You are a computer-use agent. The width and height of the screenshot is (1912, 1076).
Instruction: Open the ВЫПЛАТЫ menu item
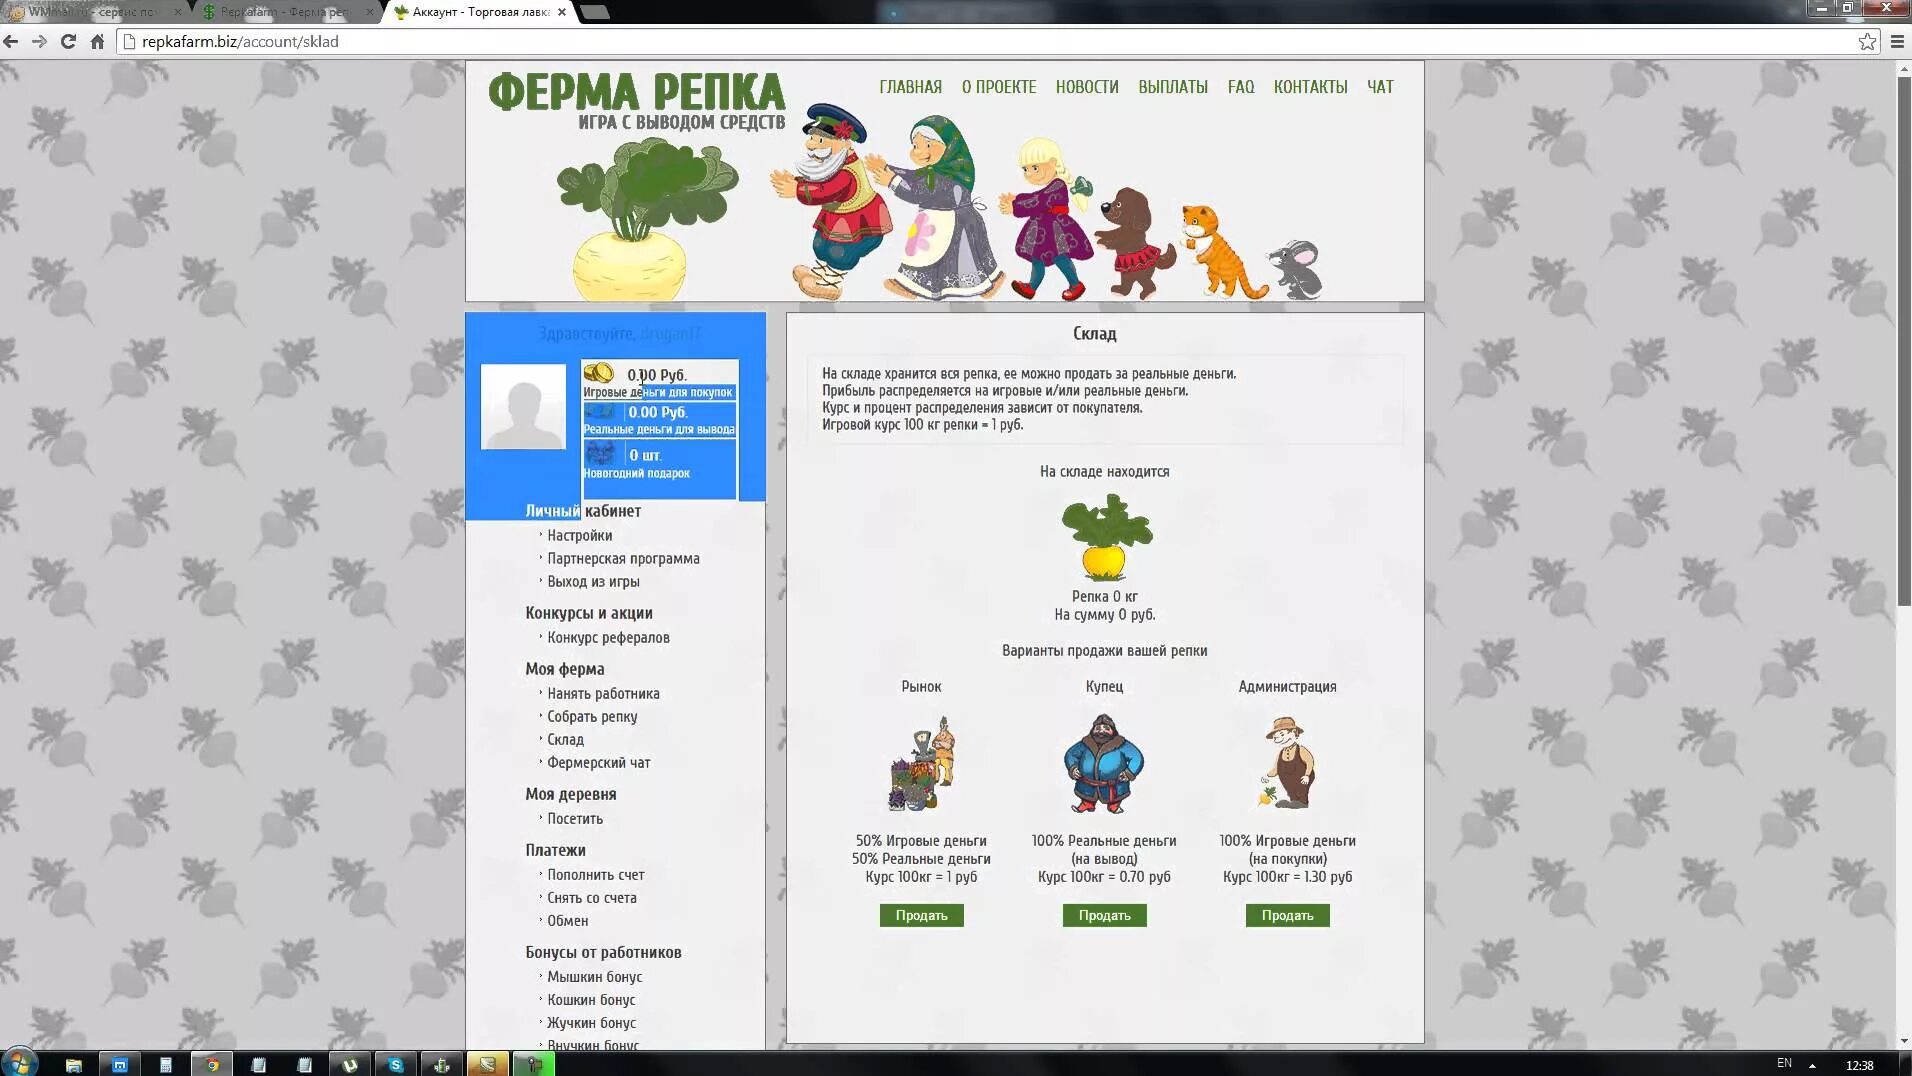(1173, 87)
